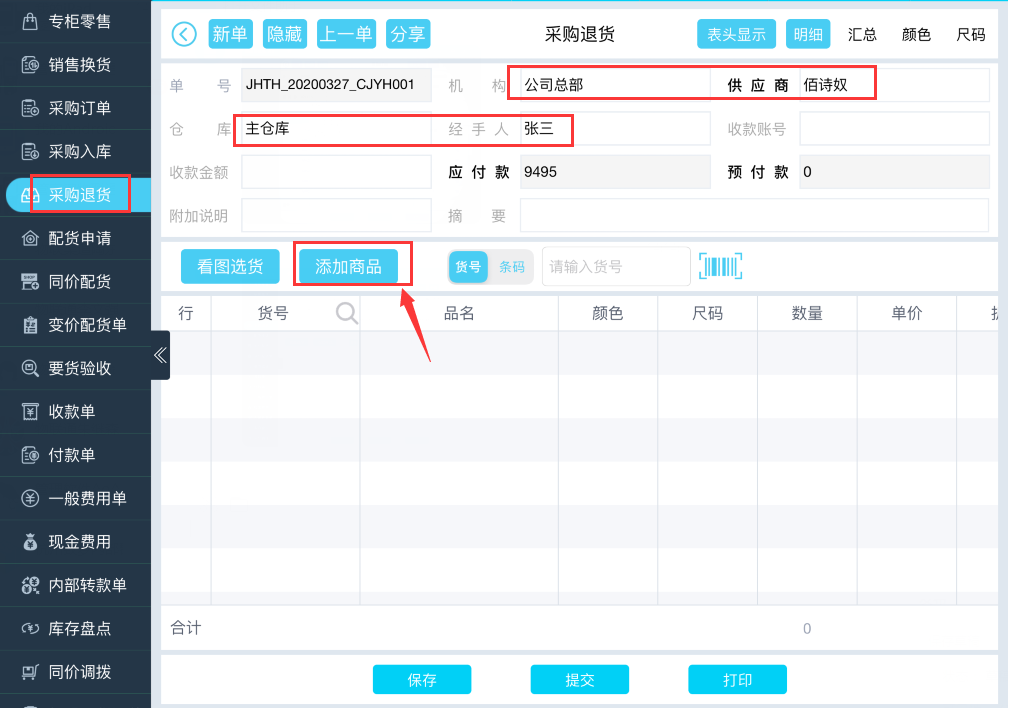Image resolution: width=1009 pixels, height=708 pixels.
Task: Switch to the 汇总 tab
Action: [862, 34]
